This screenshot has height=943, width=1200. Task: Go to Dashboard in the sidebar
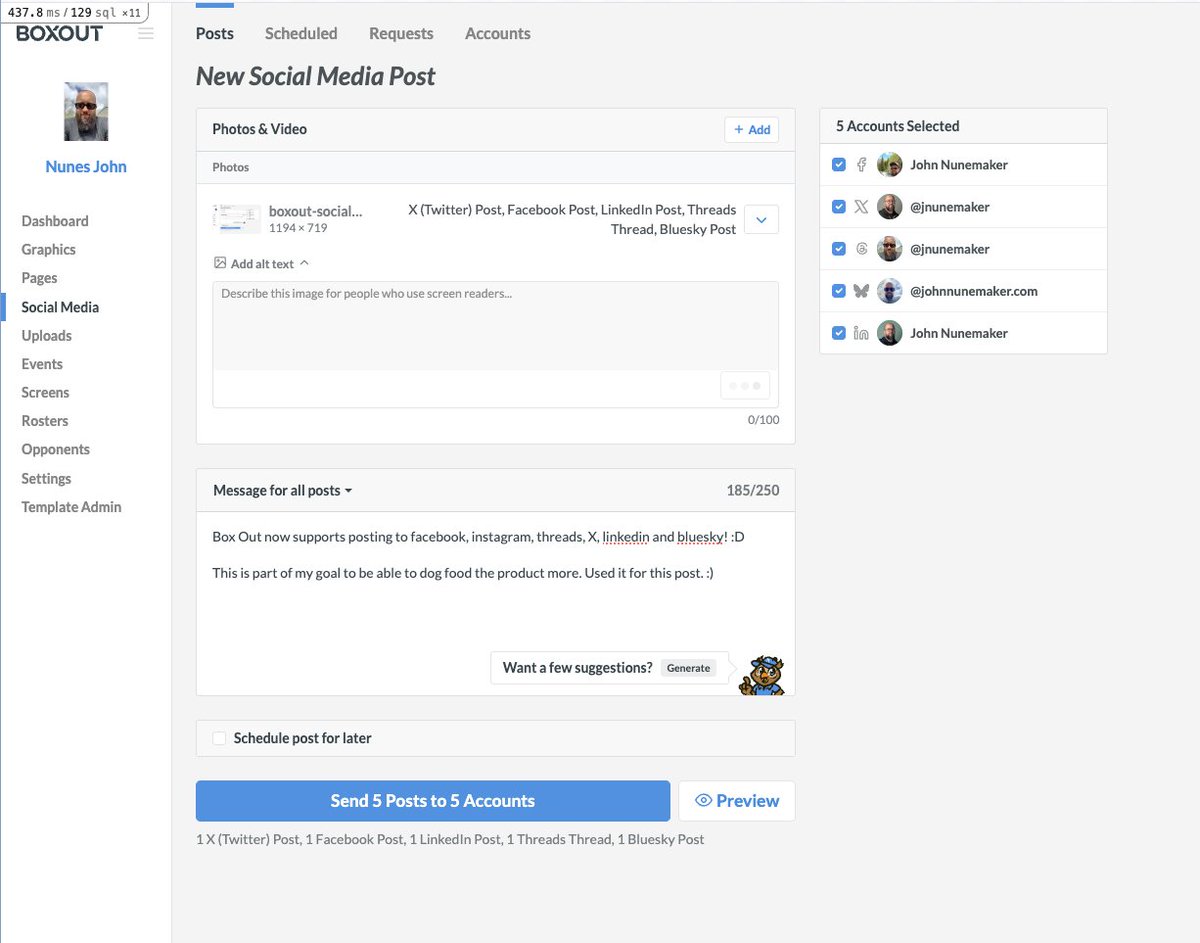55,221
